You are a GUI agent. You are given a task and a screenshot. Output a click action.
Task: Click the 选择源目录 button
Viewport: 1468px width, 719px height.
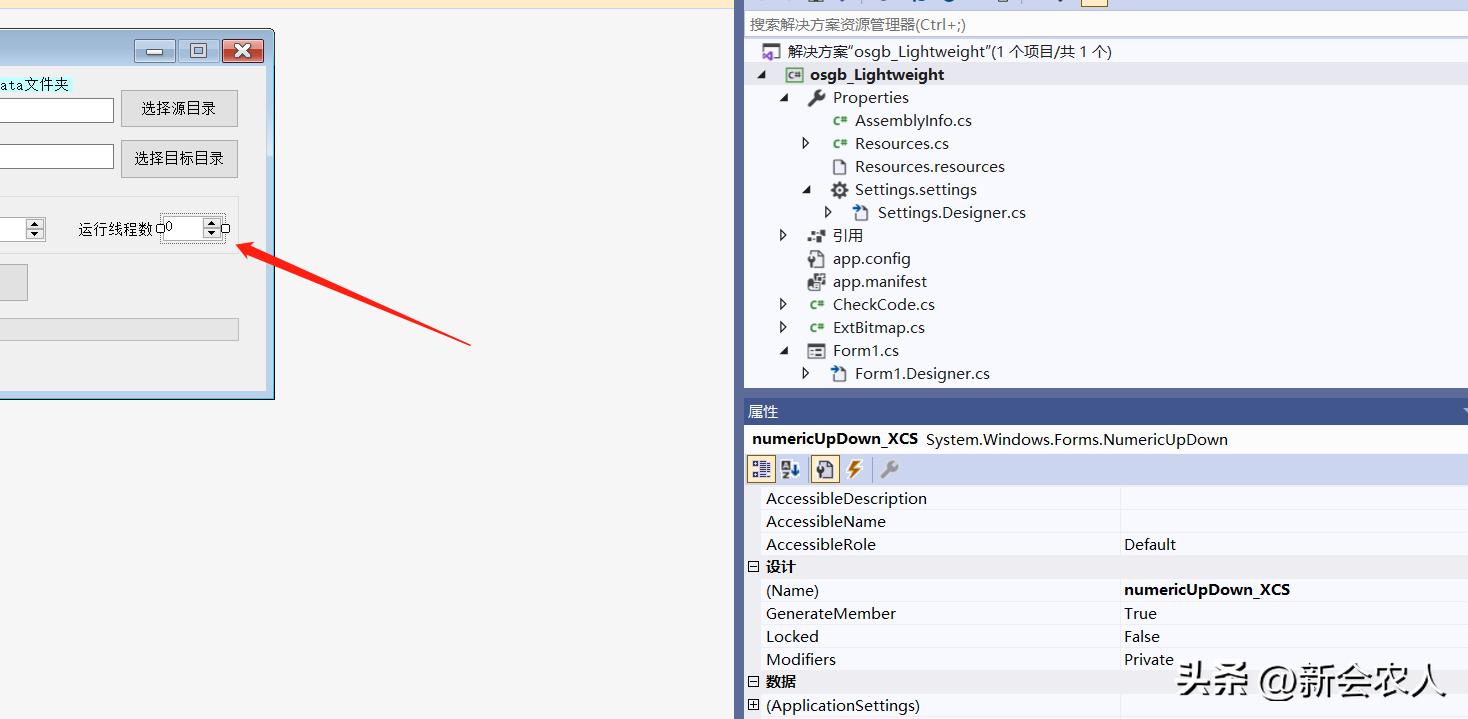click(x=179, y=108)
